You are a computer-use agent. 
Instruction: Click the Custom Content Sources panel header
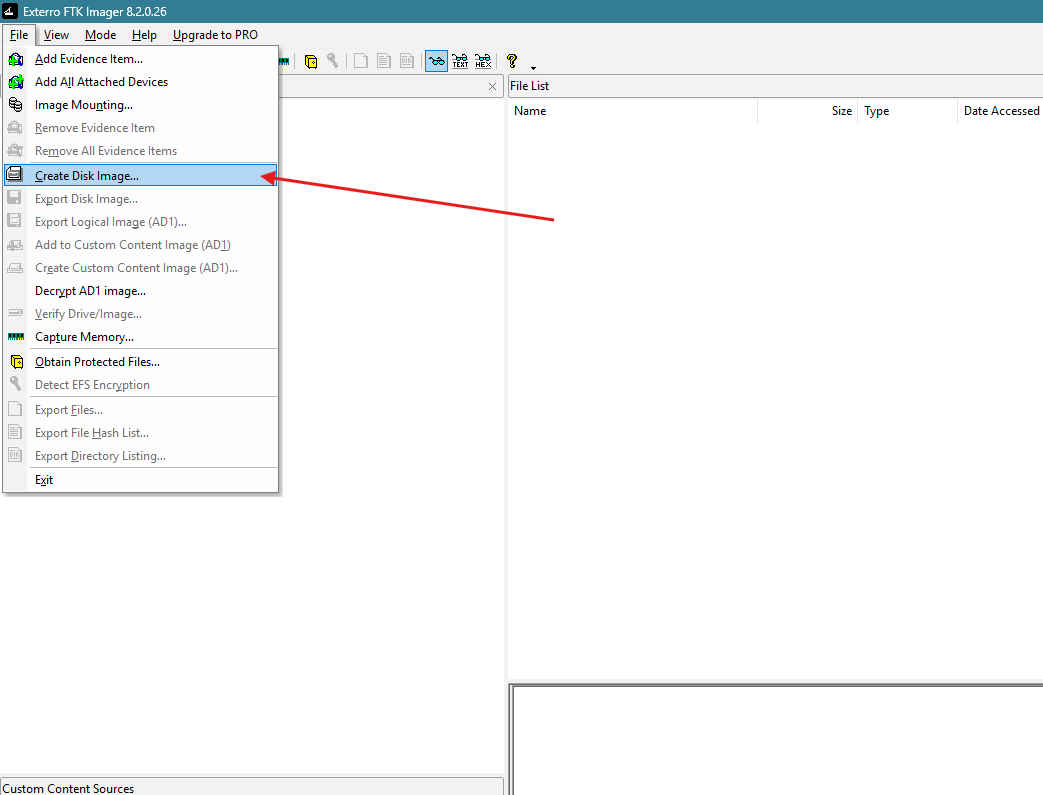click(252, 788)
